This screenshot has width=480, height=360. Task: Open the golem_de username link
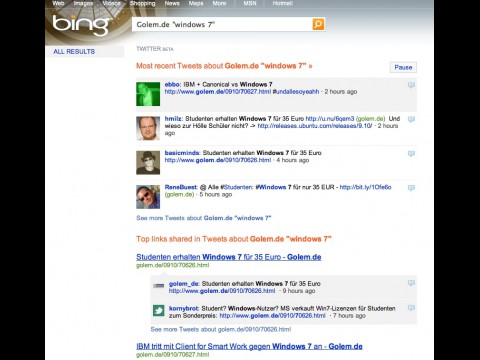(184, 284)
